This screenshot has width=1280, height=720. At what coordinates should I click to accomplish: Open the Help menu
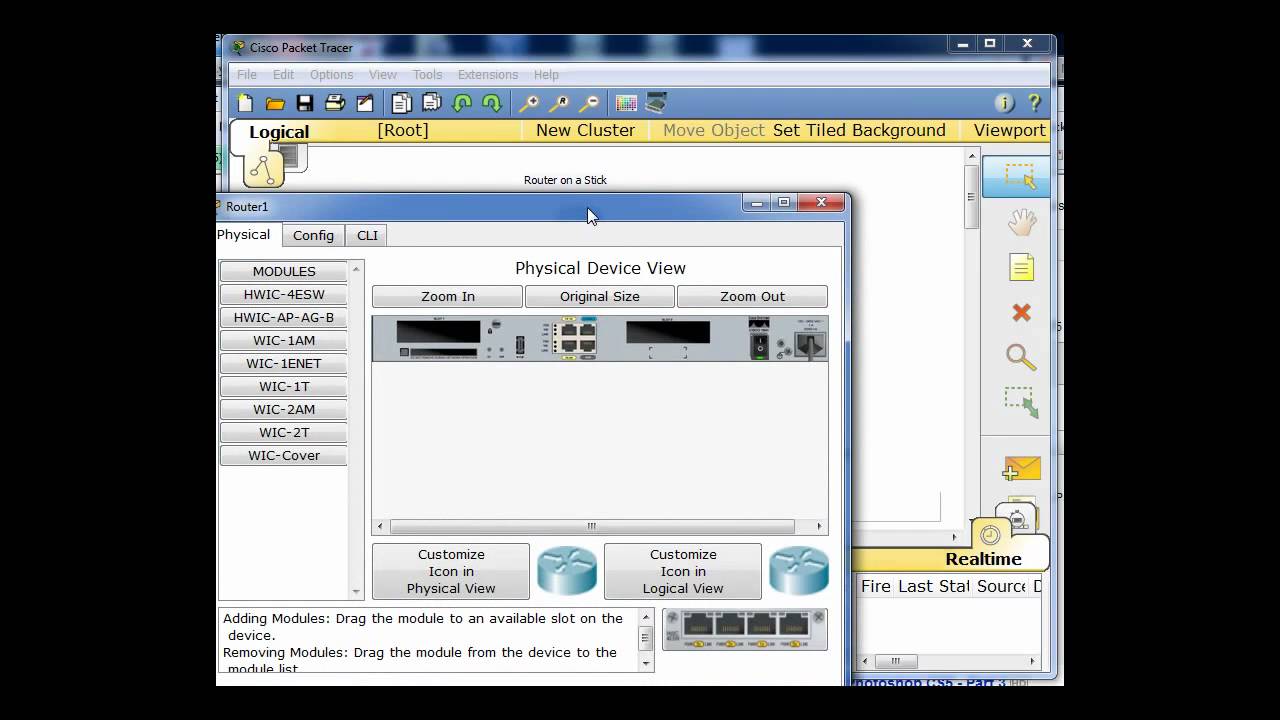click(546, 74)
